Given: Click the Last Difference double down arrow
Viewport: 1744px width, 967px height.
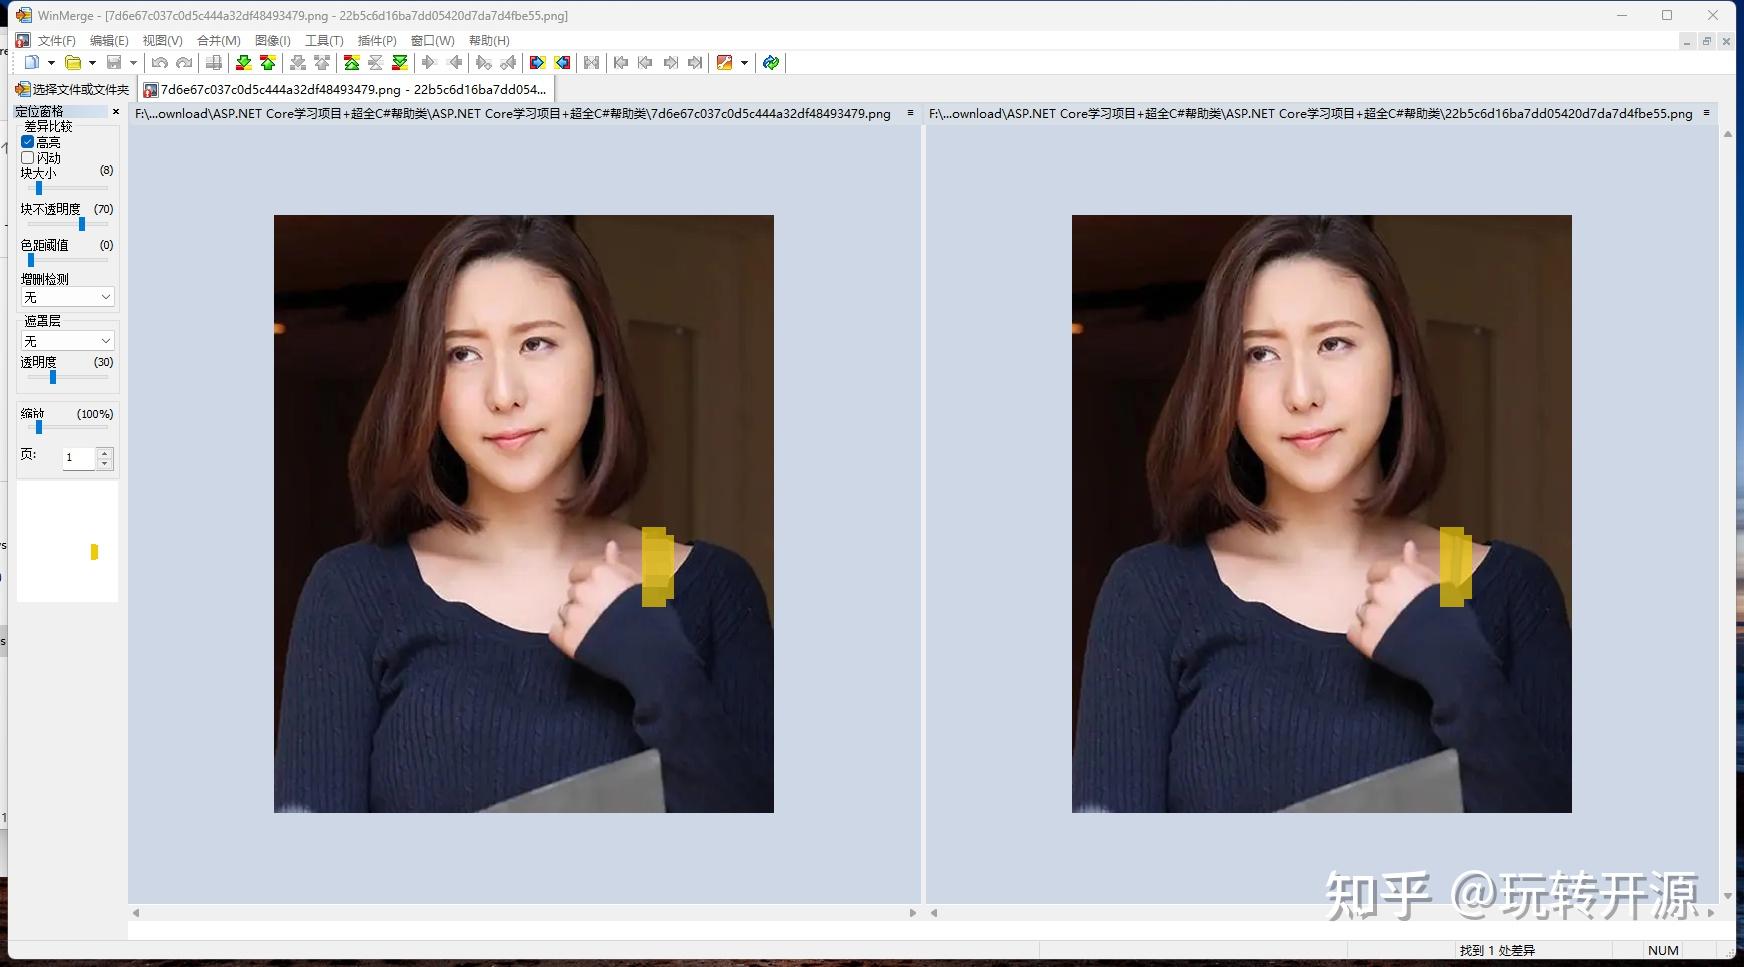Looking at the screenshot, I should pos(400,62).
